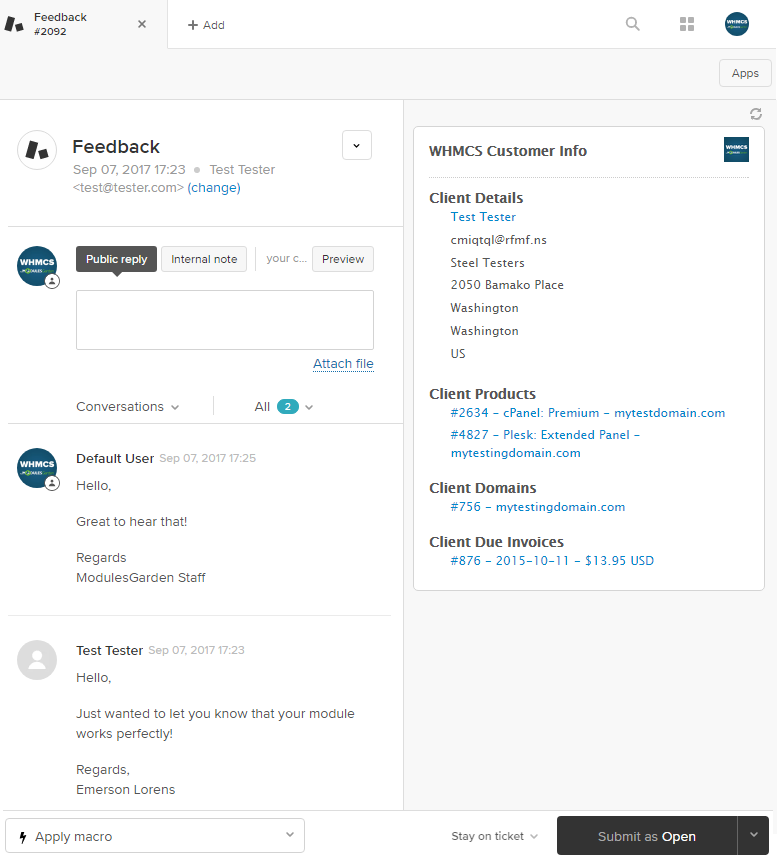Open the products grid icon
The image size is (777, 859).
687,24
